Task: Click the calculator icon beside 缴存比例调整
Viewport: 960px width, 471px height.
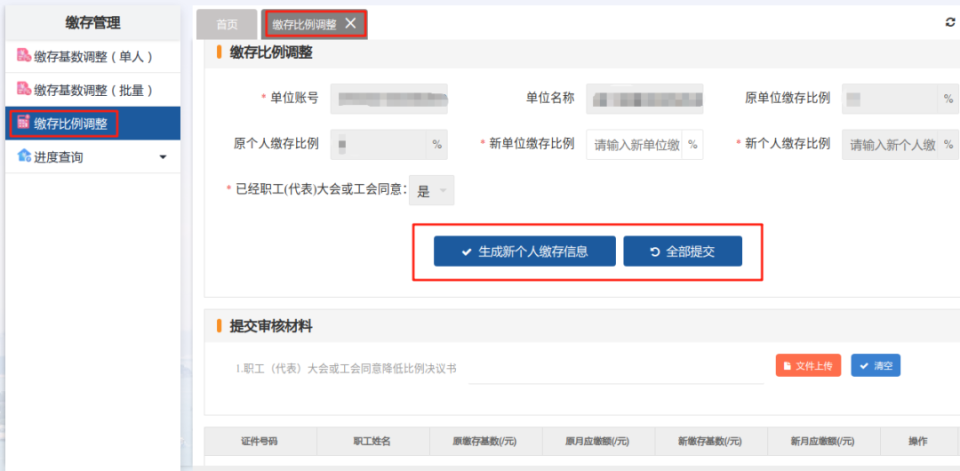Action: [23, 122]
